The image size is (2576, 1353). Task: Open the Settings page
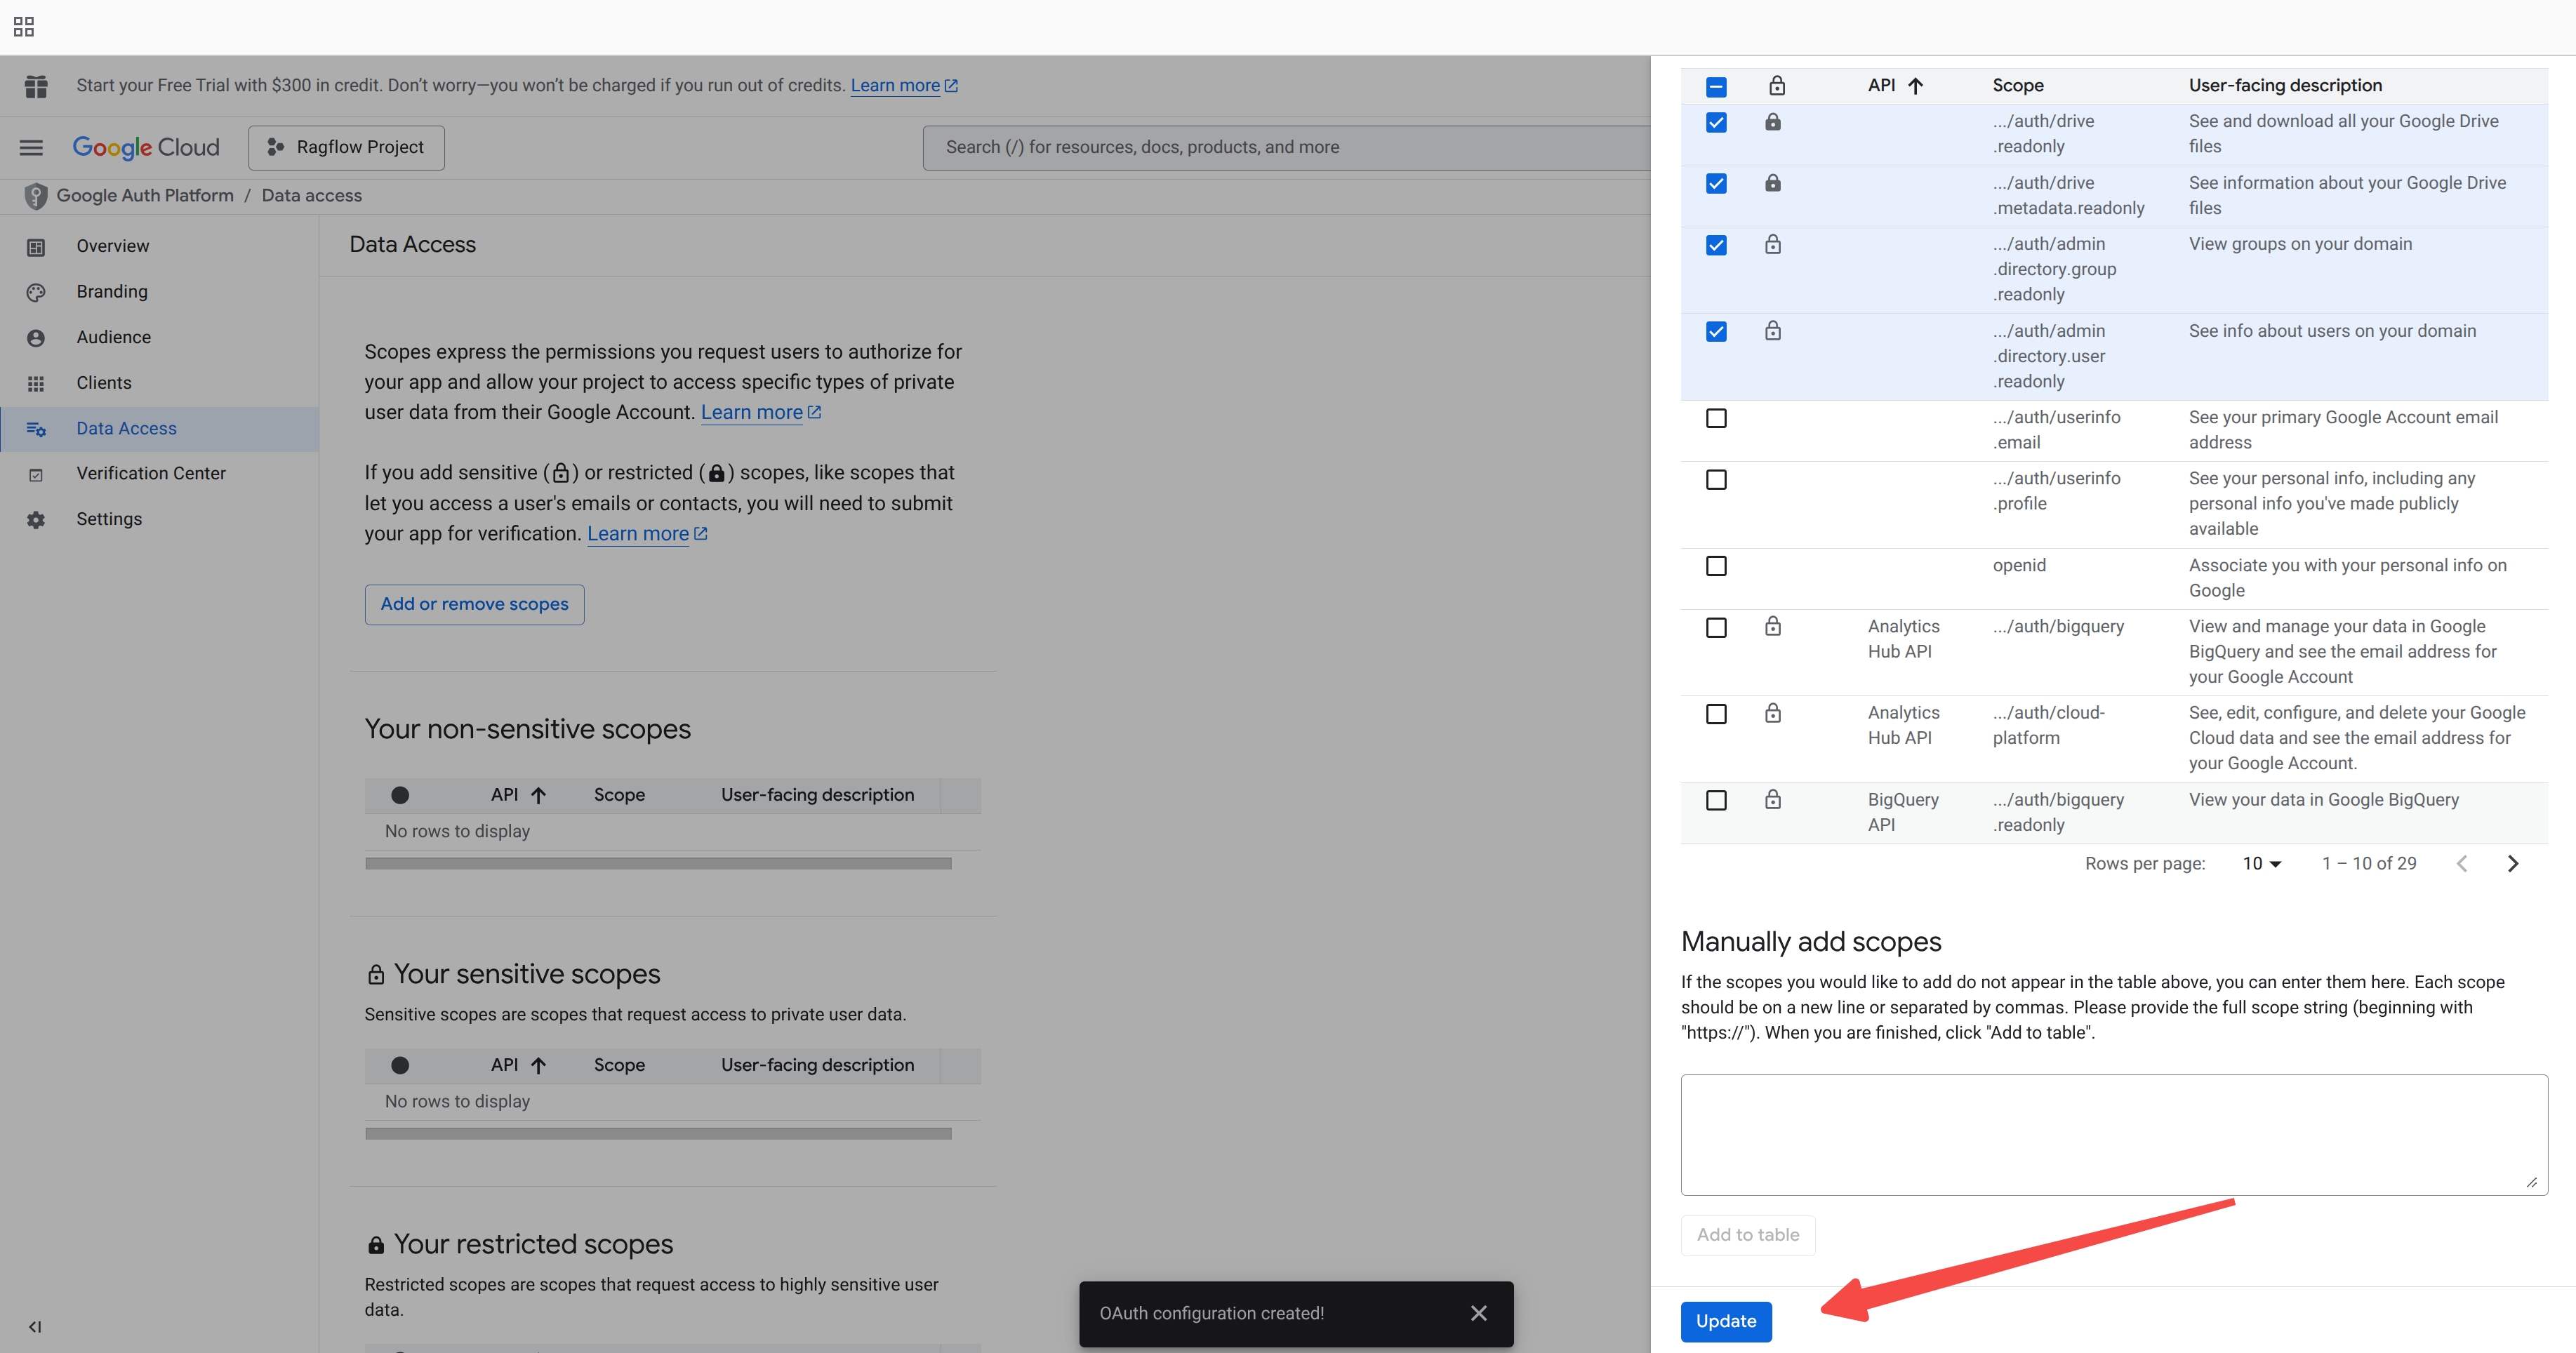[109, 519]
